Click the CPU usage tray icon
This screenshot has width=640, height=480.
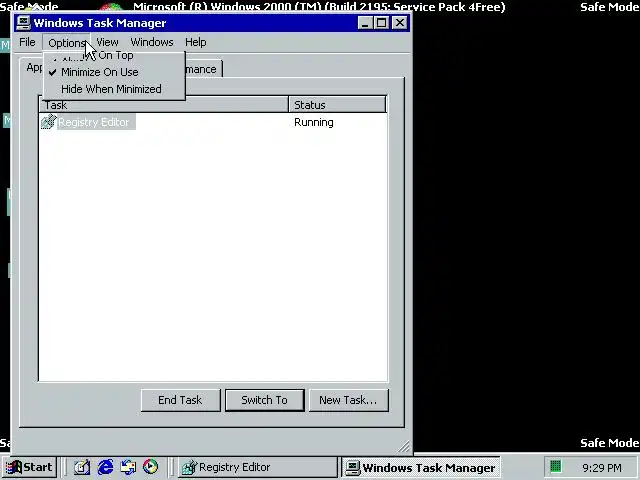[x=556, y=466]
